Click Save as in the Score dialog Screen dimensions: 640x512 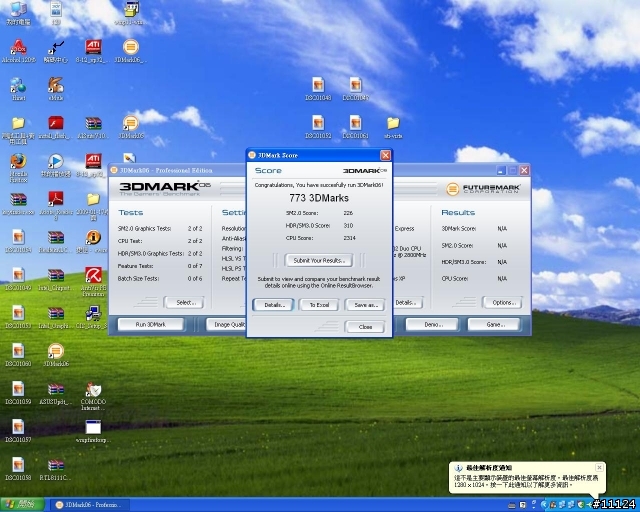click(365, 305)
